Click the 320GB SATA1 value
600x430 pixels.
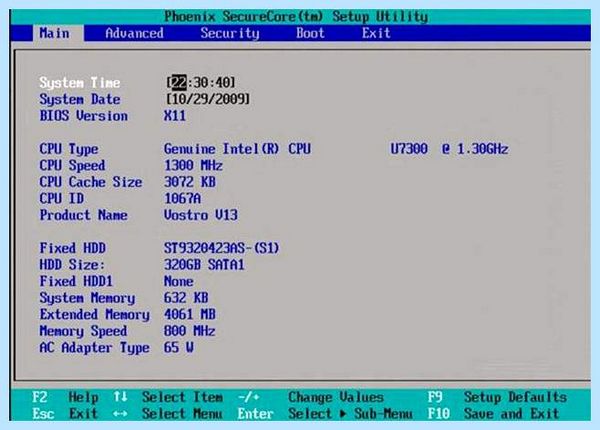coord(204,265)
